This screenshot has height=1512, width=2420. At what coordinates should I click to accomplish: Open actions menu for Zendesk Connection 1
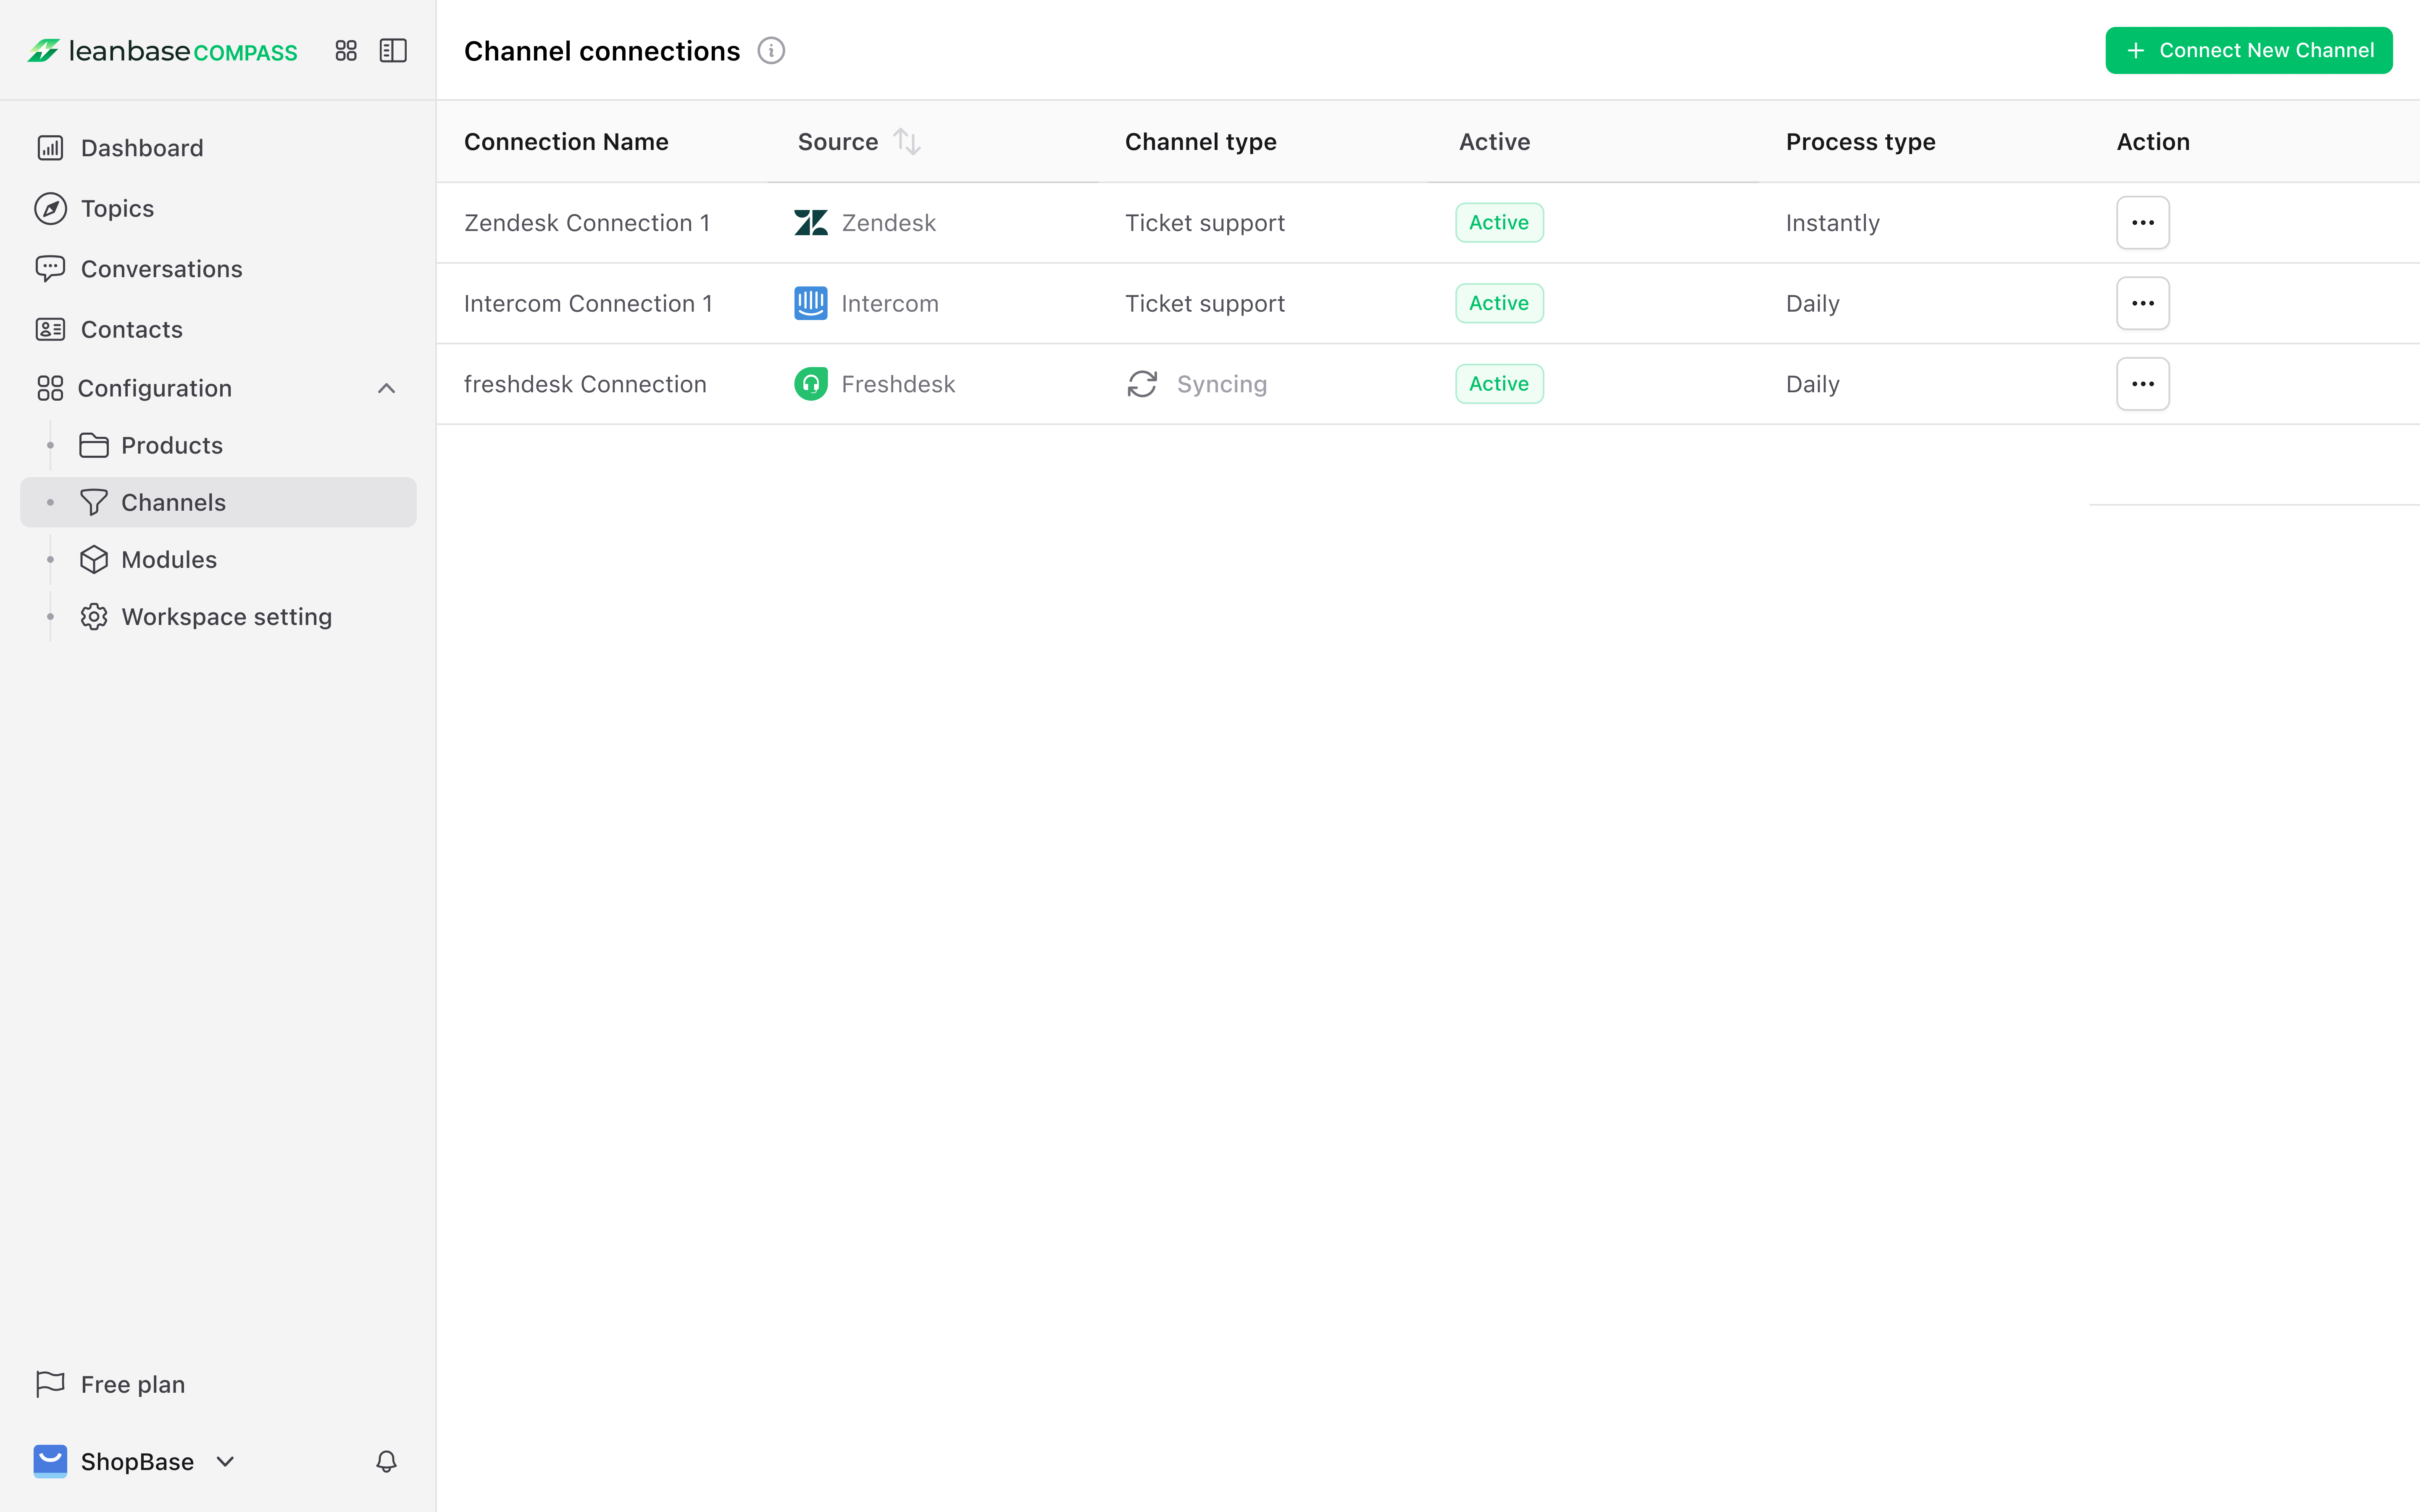[2142, 222]
